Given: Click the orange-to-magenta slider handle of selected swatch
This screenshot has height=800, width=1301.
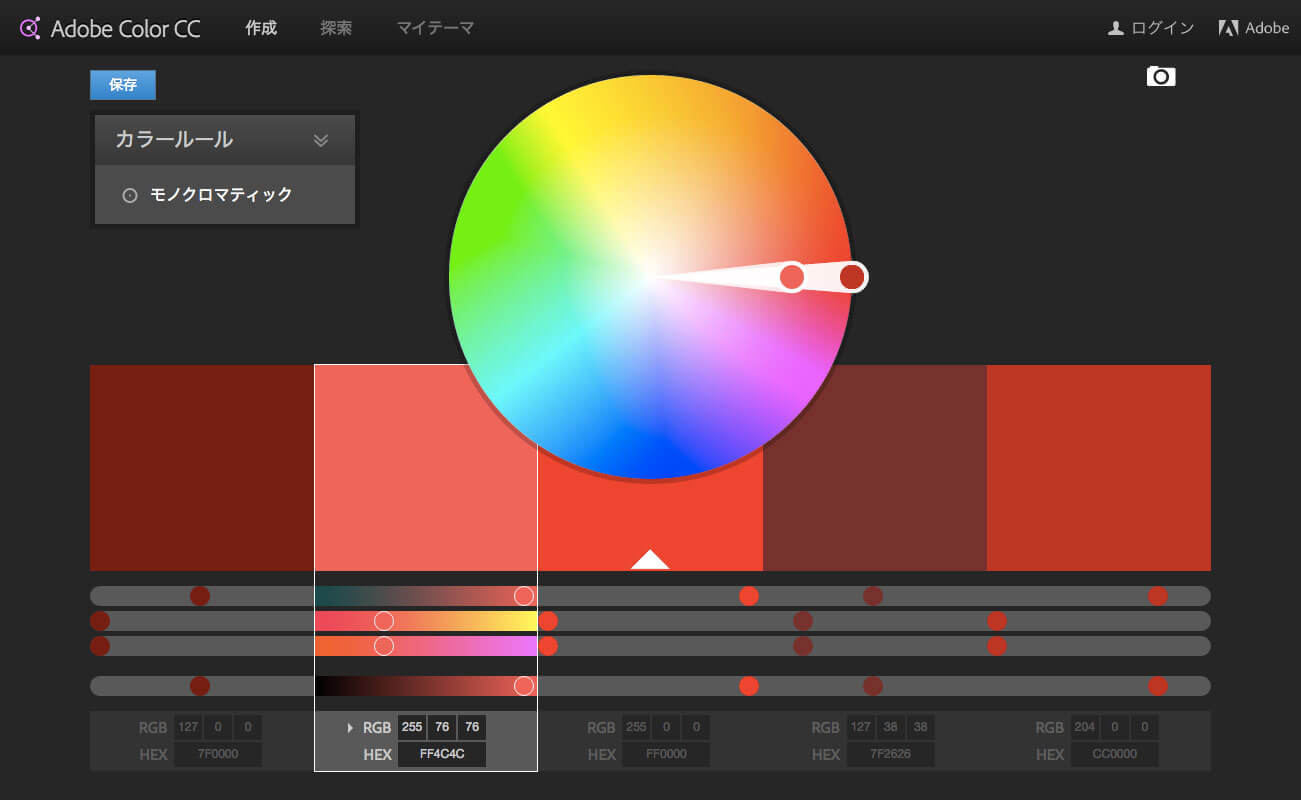Looking at the screenshot, I should [x=384, y=646].
